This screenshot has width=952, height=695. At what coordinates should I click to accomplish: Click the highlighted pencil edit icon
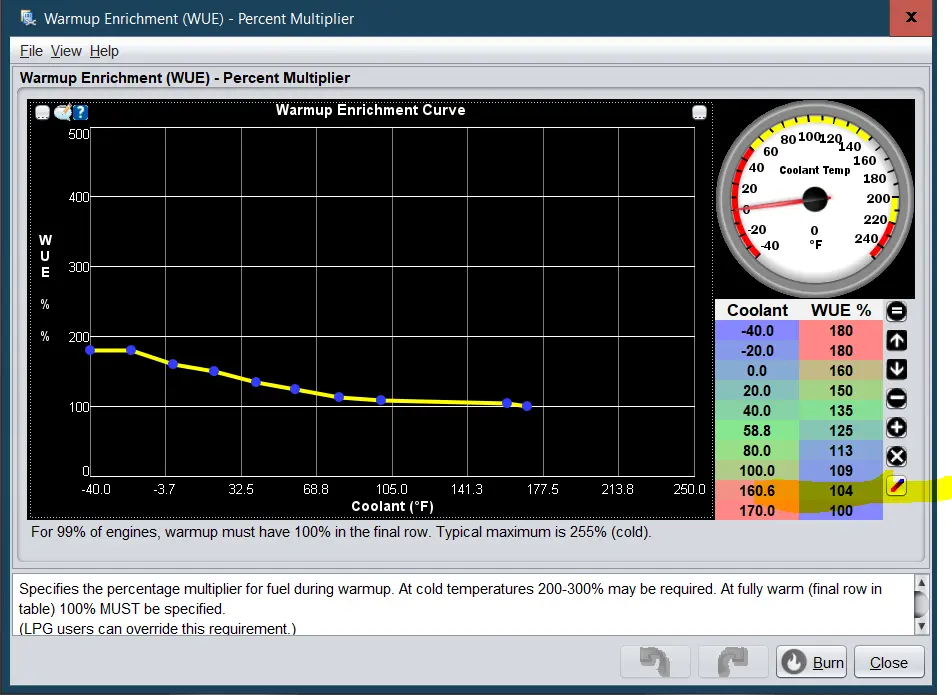coord(896,486)
